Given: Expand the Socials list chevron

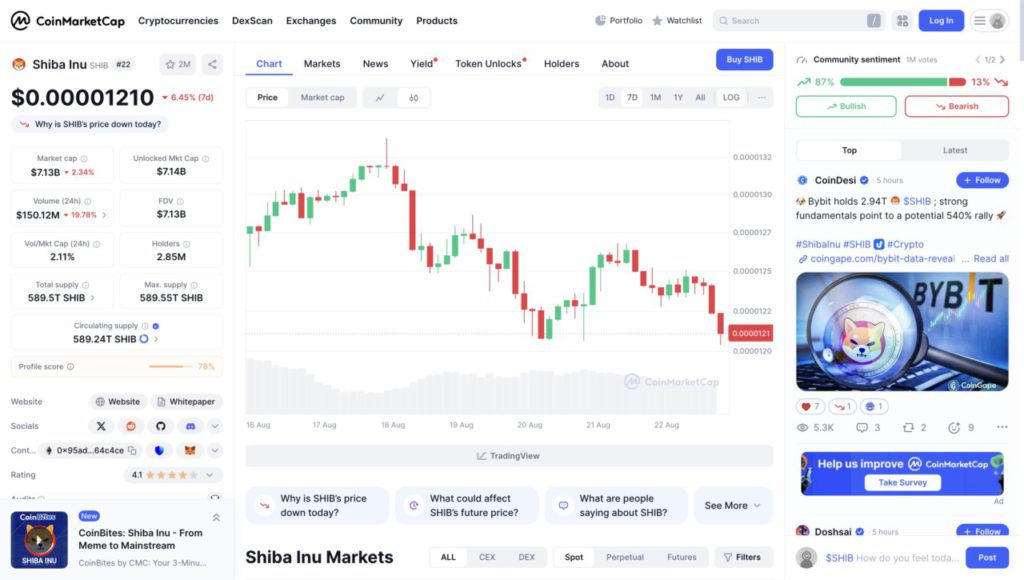Looking at the screenshot, I should (x=214, y=426).
